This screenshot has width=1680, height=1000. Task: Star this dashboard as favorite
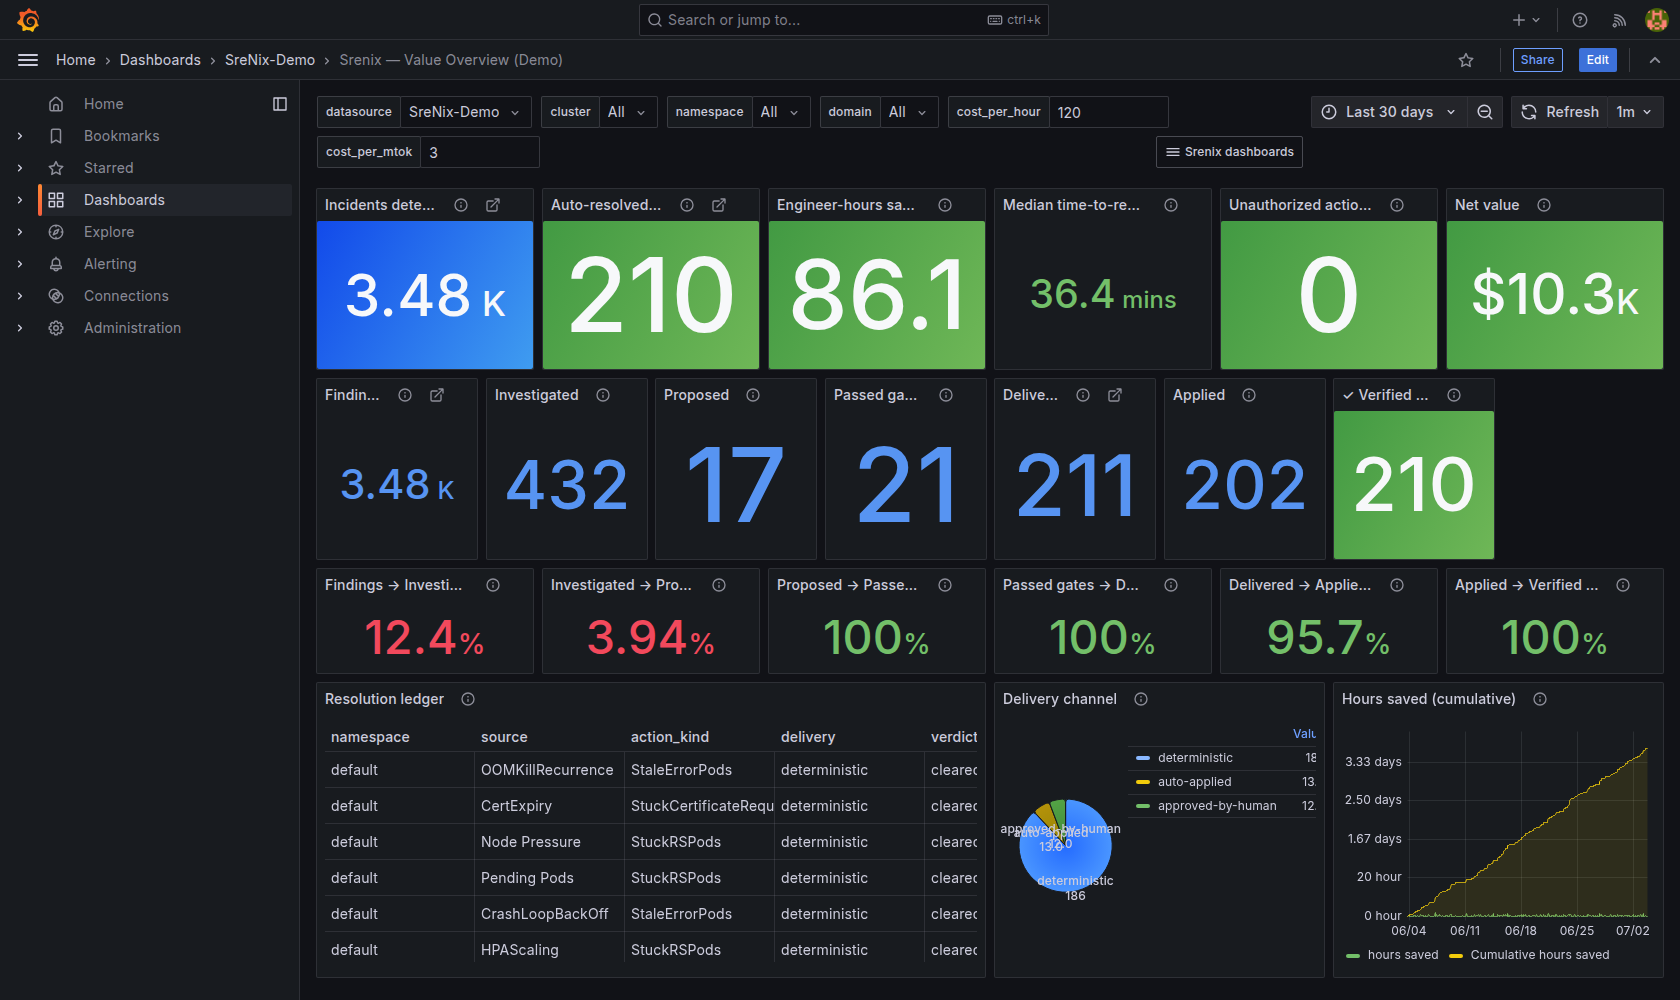point(1466,60)
